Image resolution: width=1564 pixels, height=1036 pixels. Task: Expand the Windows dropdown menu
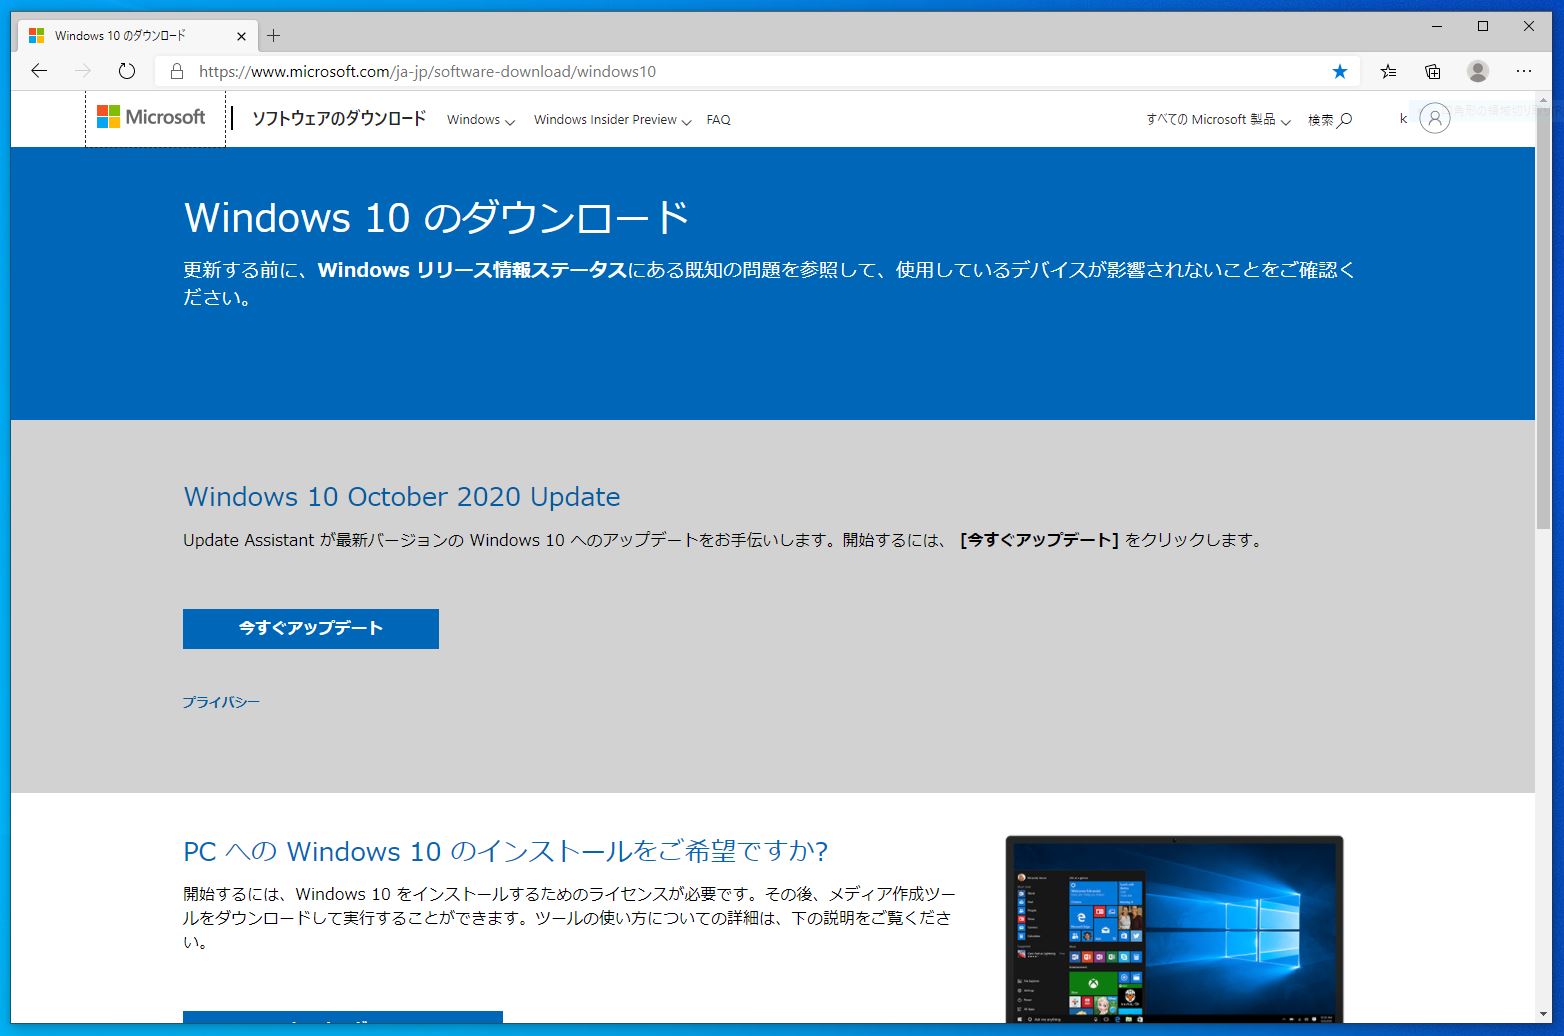tap(481, 119)
